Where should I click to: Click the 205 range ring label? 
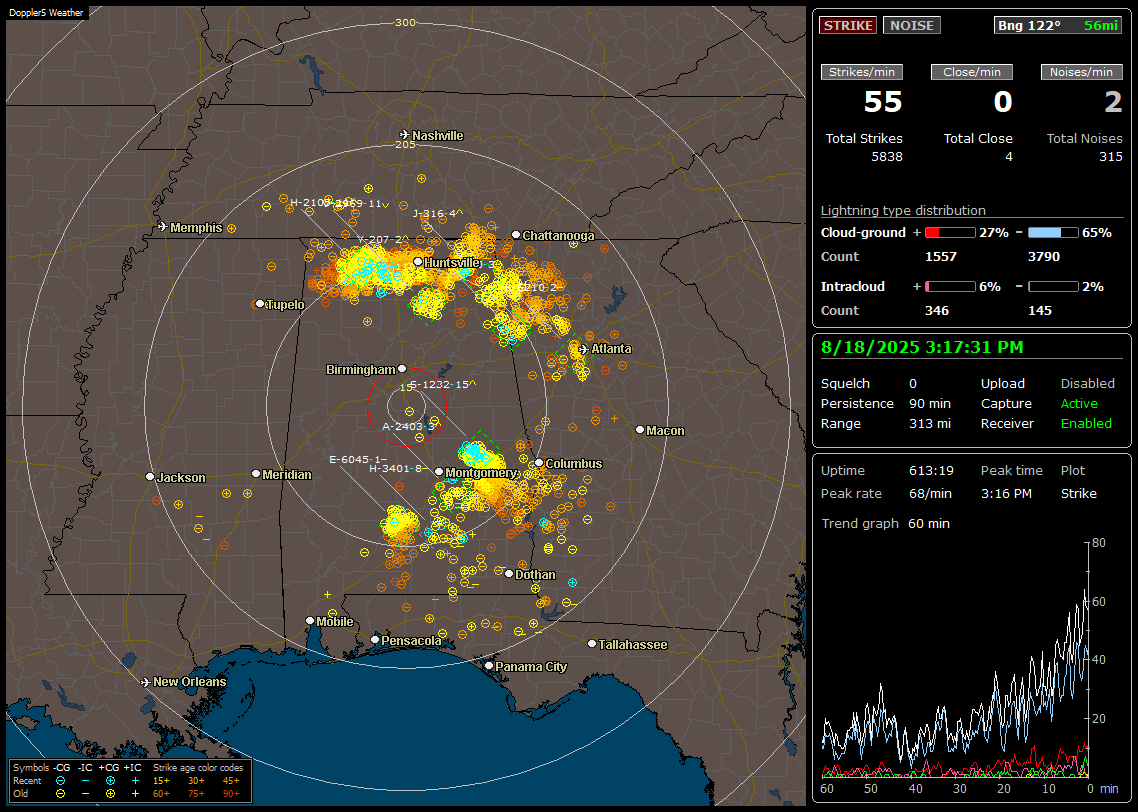(x=405, y=144)
